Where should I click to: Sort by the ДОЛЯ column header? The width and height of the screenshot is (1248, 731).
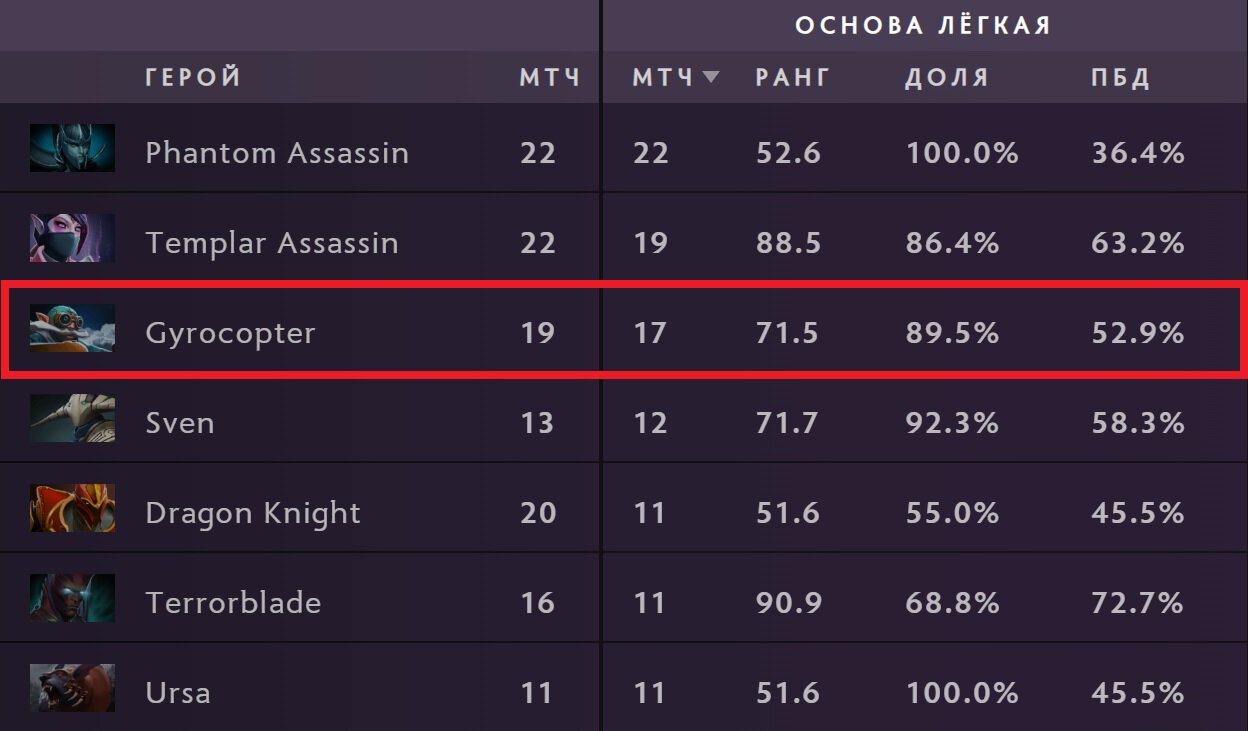click(946, 77)
